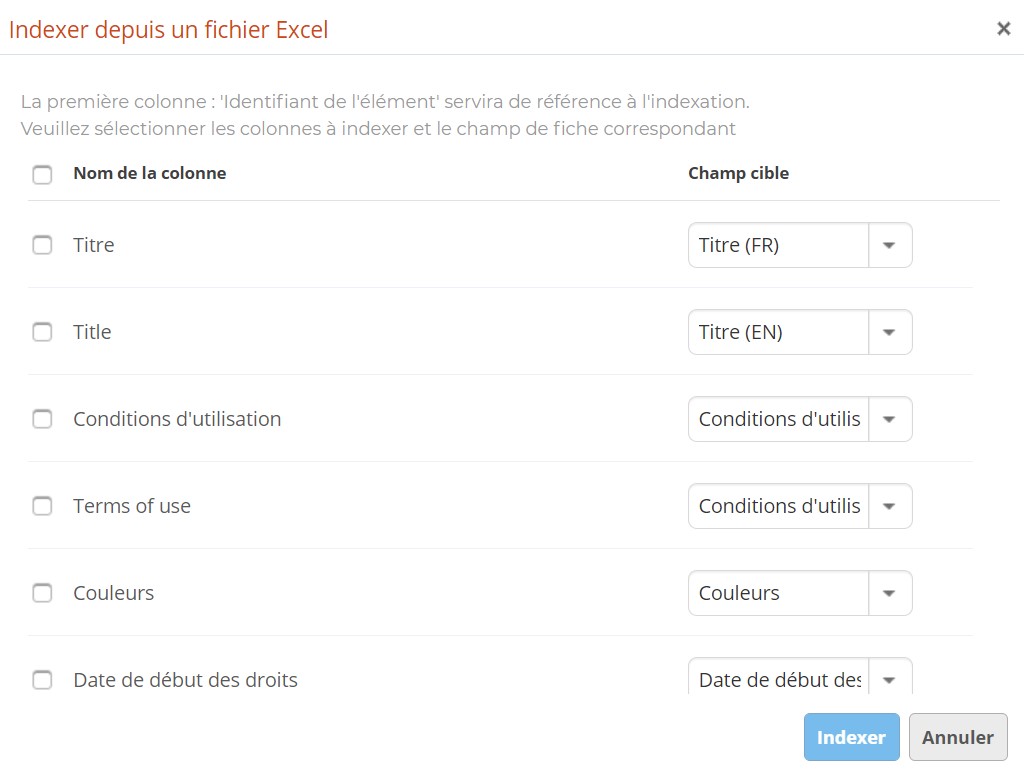Click the Titre column name
The width and height of the screenshot is (1024, 769).
93,245
